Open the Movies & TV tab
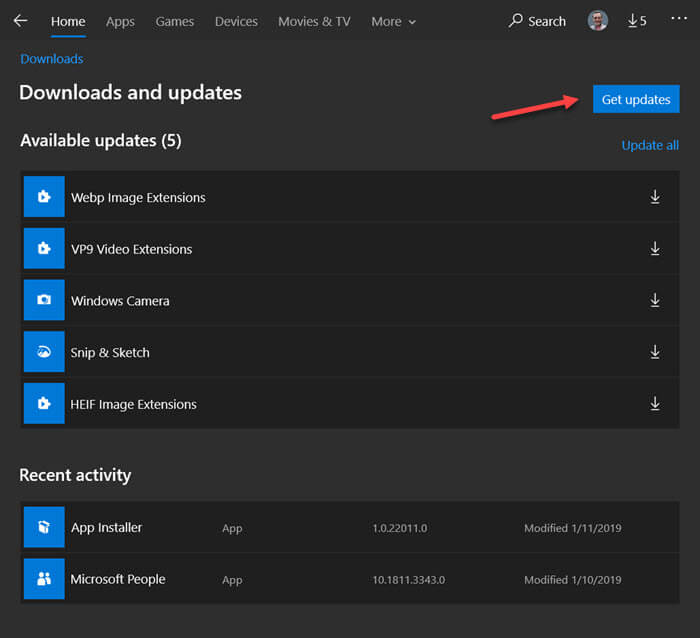The width and height of the screenshot is (700, 638). pos(314,21)
